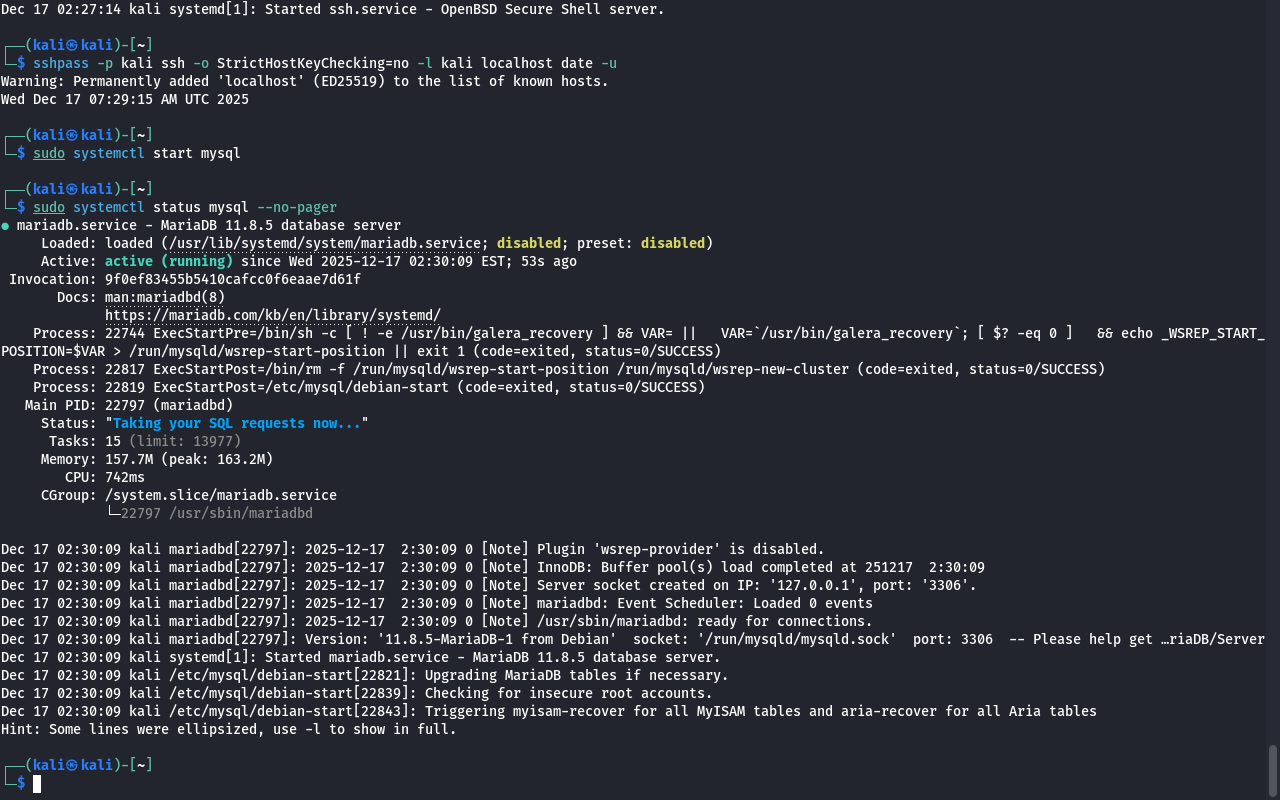Click the --no-pager flag in status command

pyautogui.click(x=296, y=207)
